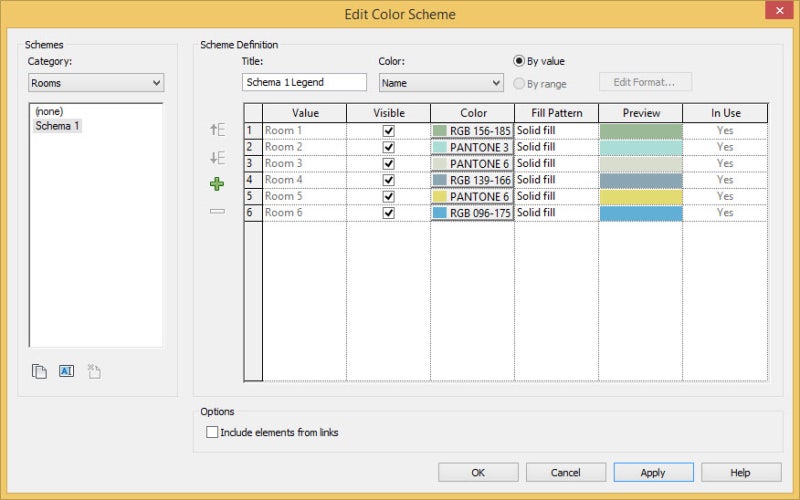Click the move row down icon
800x500 pixels.
click(x=217, y=157)
